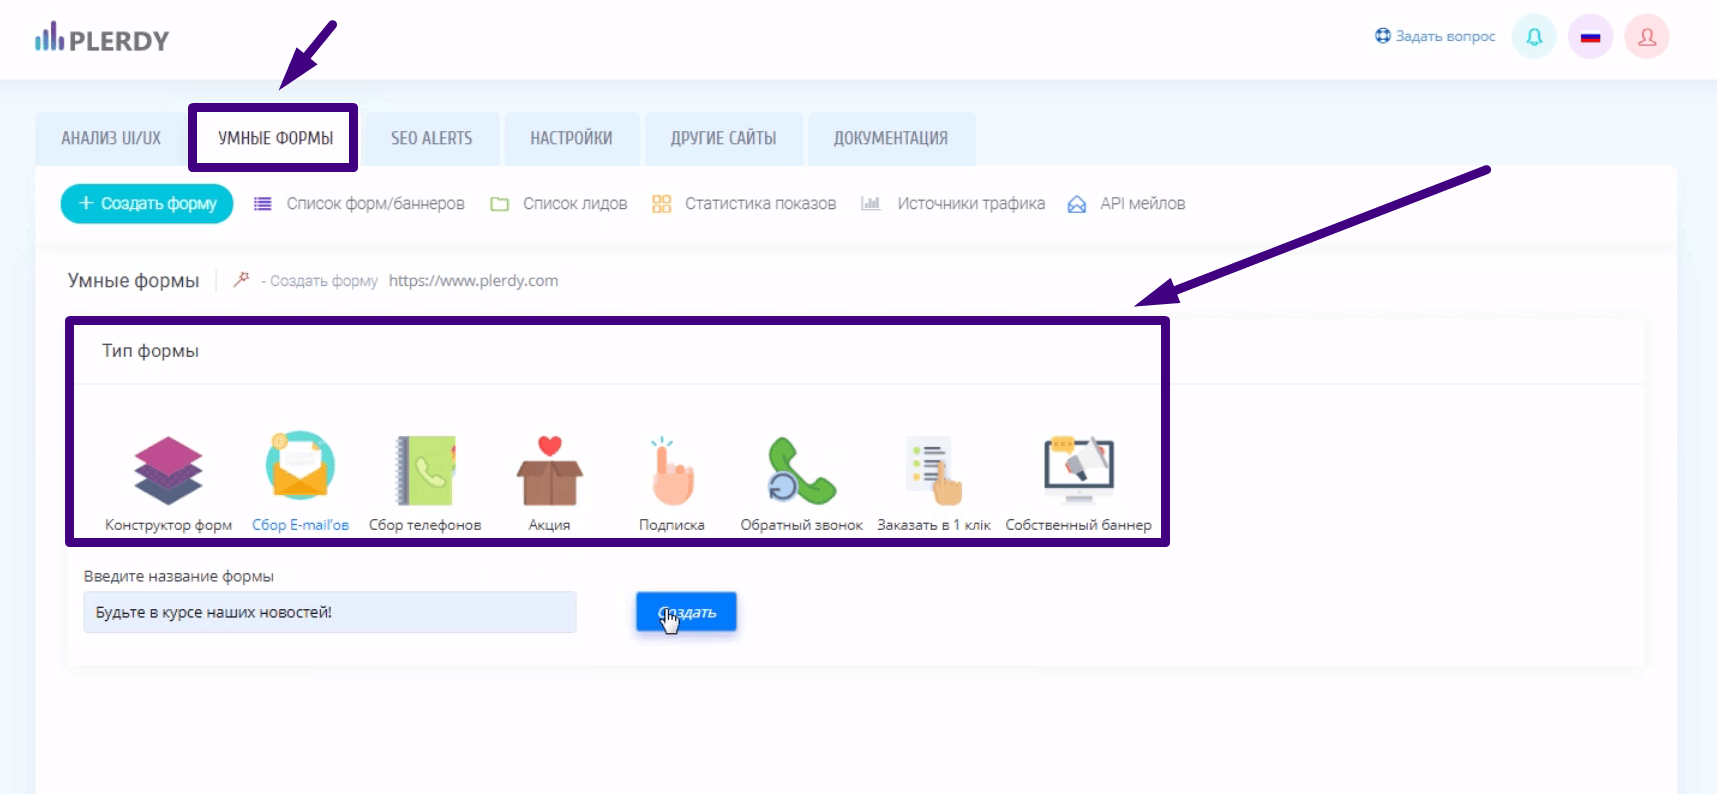Choose the Сбор E-mail'ов envelope icon
The width and height of the screenshot is (1717, 794).
(300, 467)
